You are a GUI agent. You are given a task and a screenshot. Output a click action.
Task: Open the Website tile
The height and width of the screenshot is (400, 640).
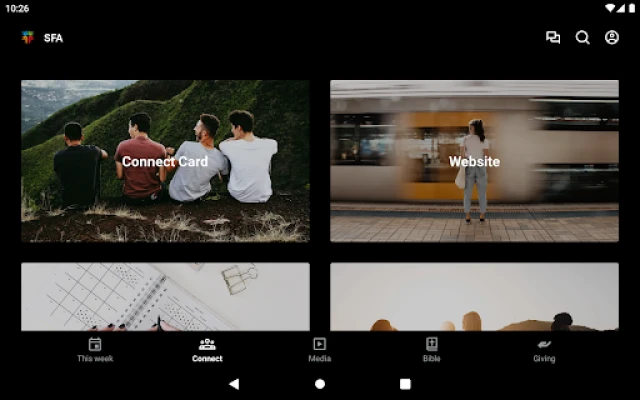tap(474, 161)
